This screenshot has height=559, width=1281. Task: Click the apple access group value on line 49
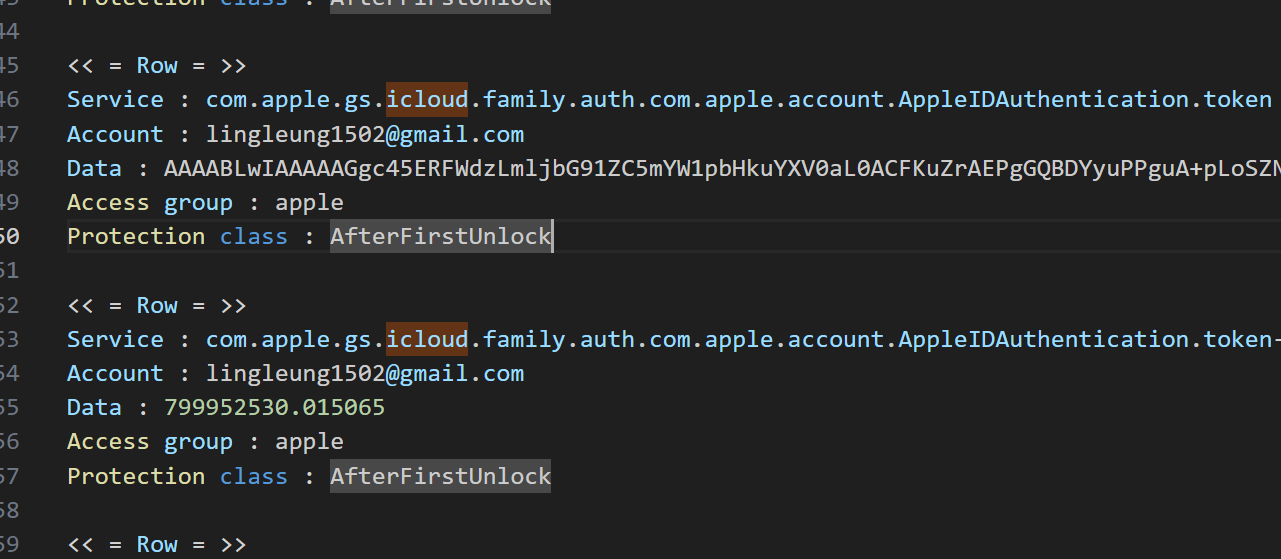[x=309, y=203]
